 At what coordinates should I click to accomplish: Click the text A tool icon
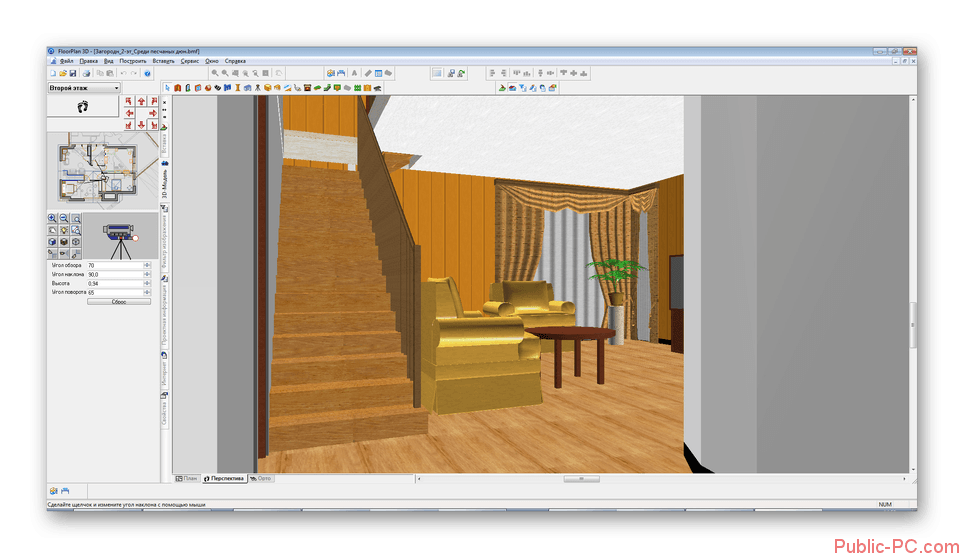pyautogui.click(x=354, y=73)
